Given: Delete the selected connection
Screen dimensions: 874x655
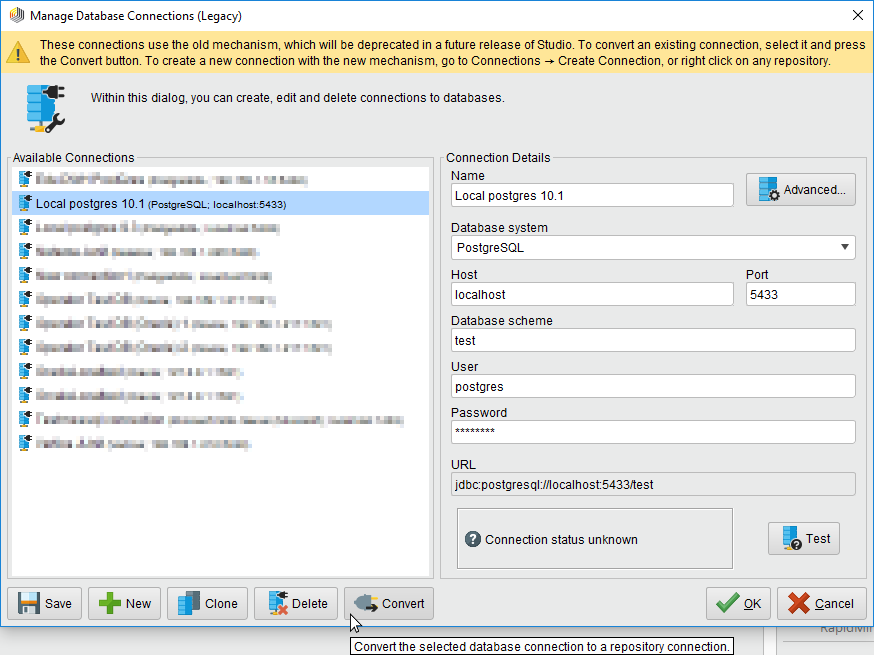Looking at the screenshot, I should (x=296, y=603).
